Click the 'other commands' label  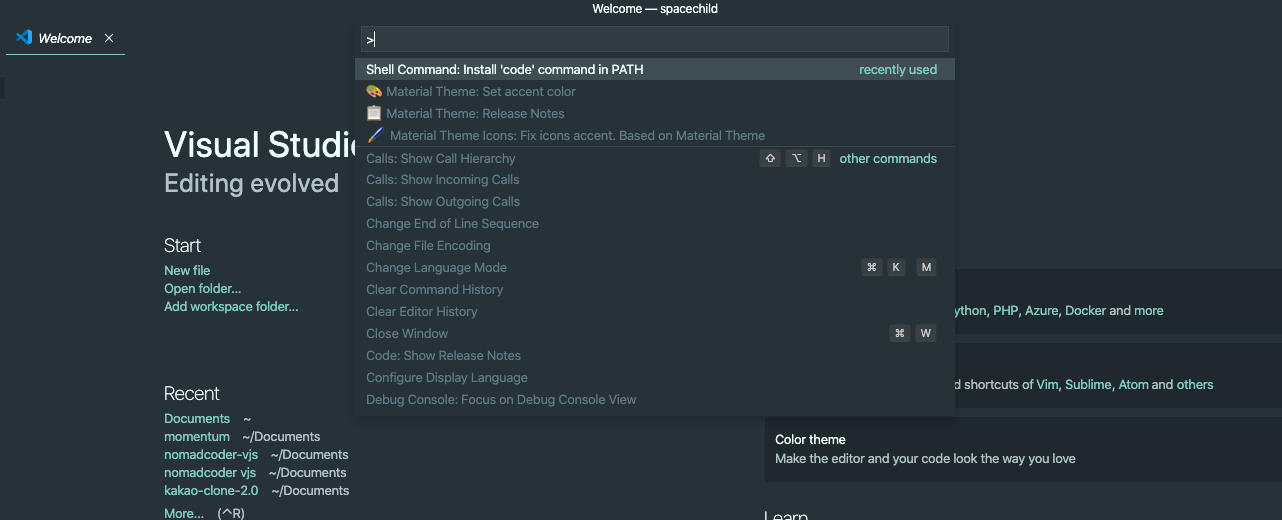click(x=888, y=158)
